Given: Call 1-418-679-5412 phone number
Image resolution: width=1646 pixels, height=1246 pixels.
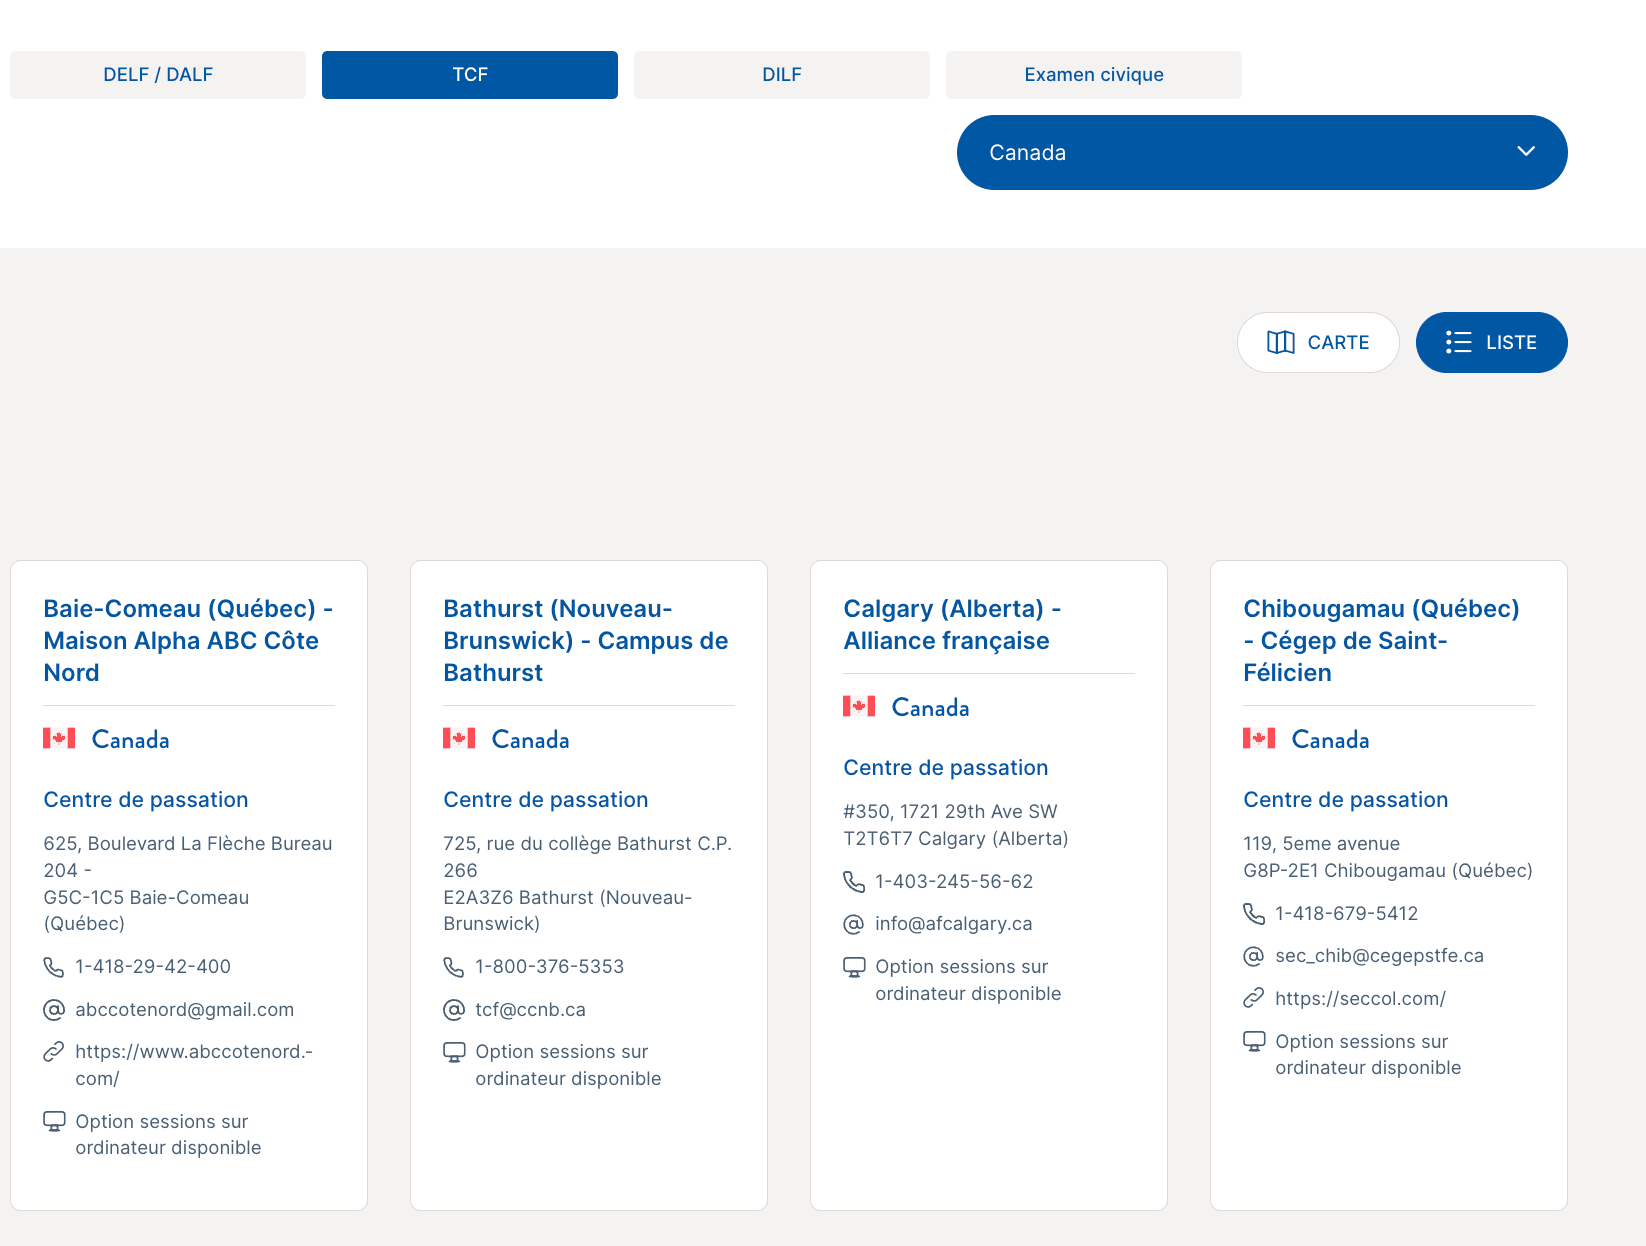Looking at the screenshot, I should (x=1347, y=914).
